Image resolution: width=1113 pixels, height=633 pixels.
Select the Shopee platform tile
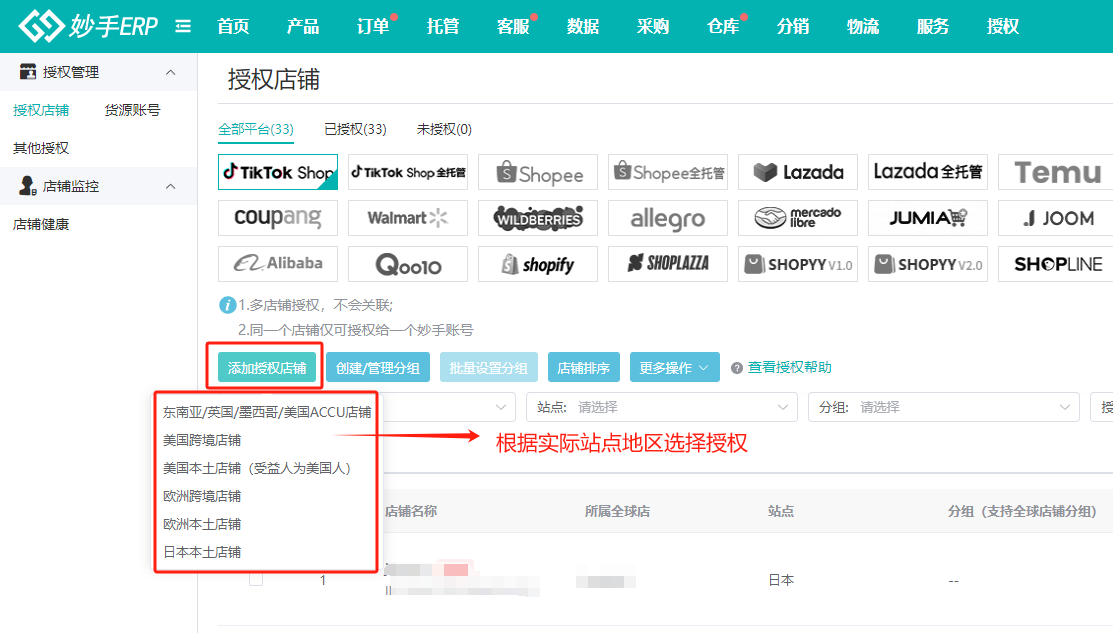click(x=538, y=172)
